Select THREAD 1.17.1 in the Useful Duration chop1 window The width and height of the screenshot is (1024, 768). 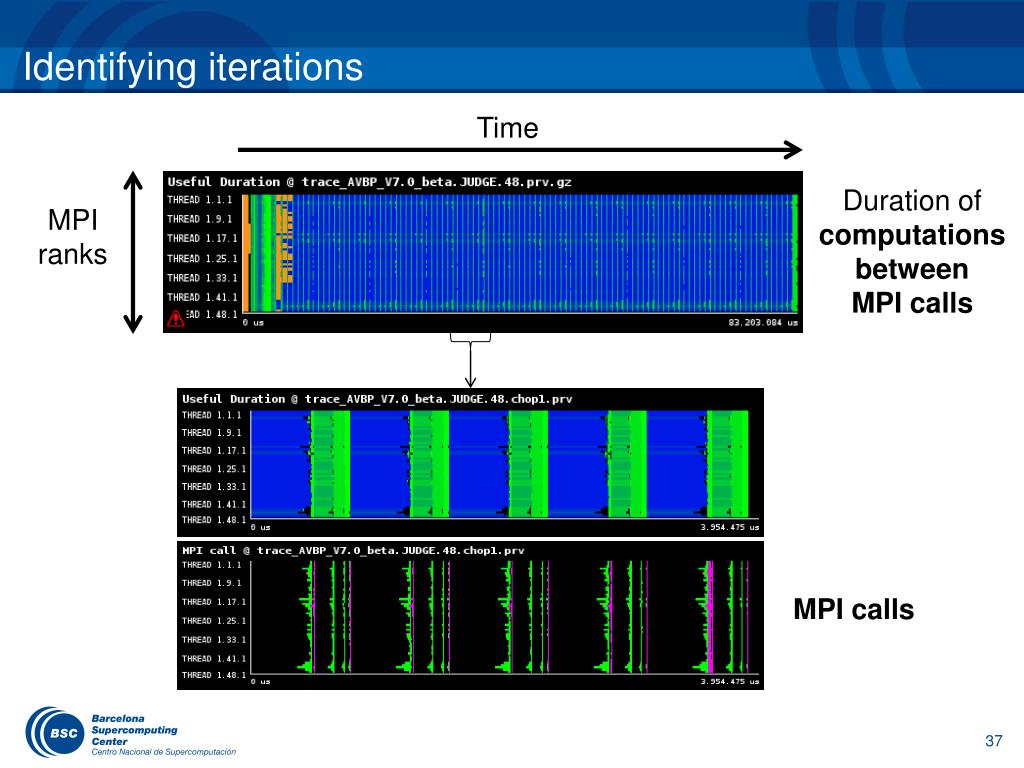pos(214,451)
